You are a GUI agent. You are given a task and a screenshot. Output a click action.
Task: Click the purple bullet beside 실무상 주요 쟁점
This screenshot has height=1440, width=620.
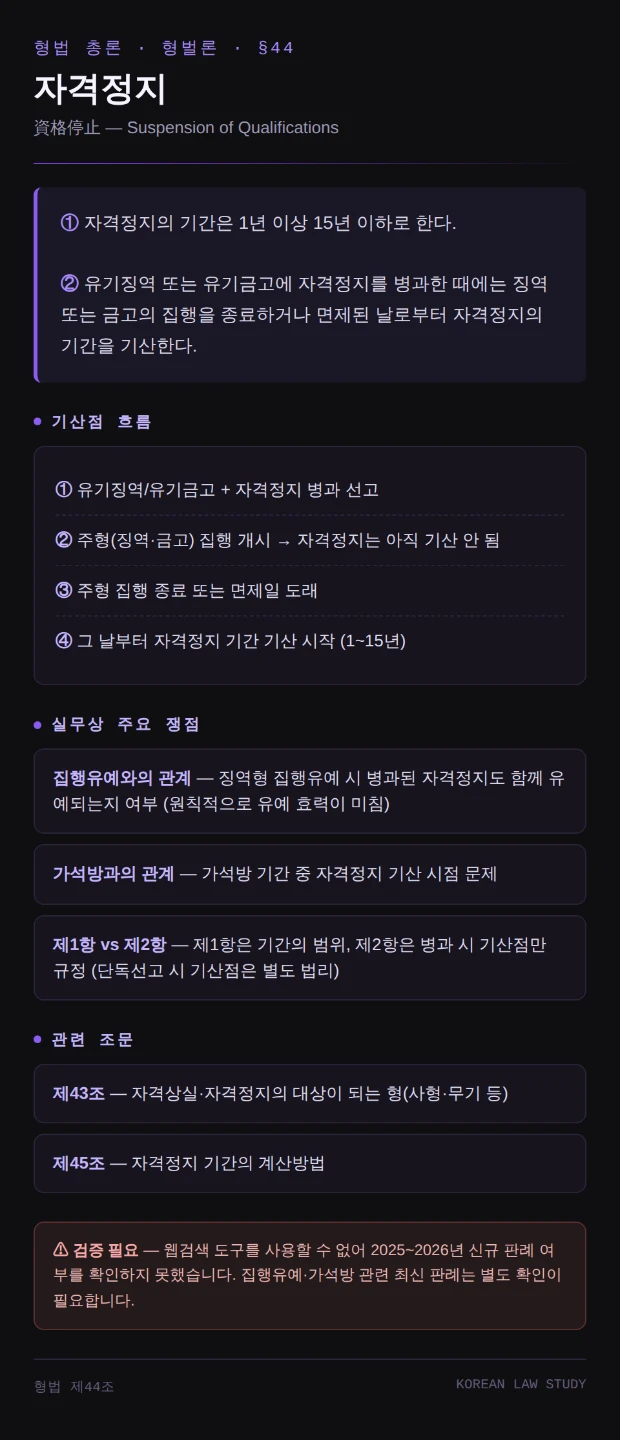pyautogui.click(x=38, y=725)
